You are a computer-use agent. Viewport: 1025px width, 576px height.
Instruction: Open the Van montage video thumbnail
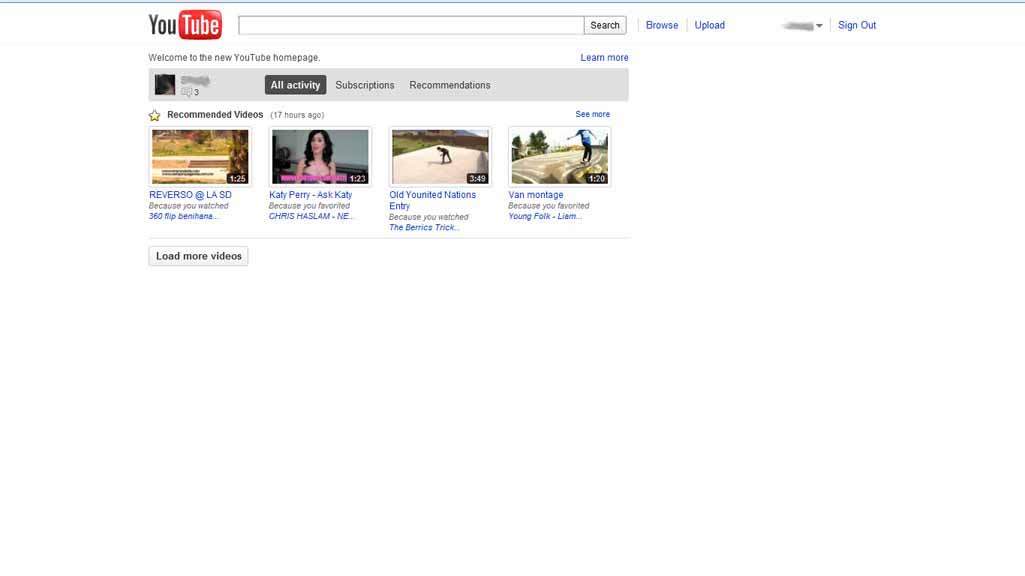560,157
